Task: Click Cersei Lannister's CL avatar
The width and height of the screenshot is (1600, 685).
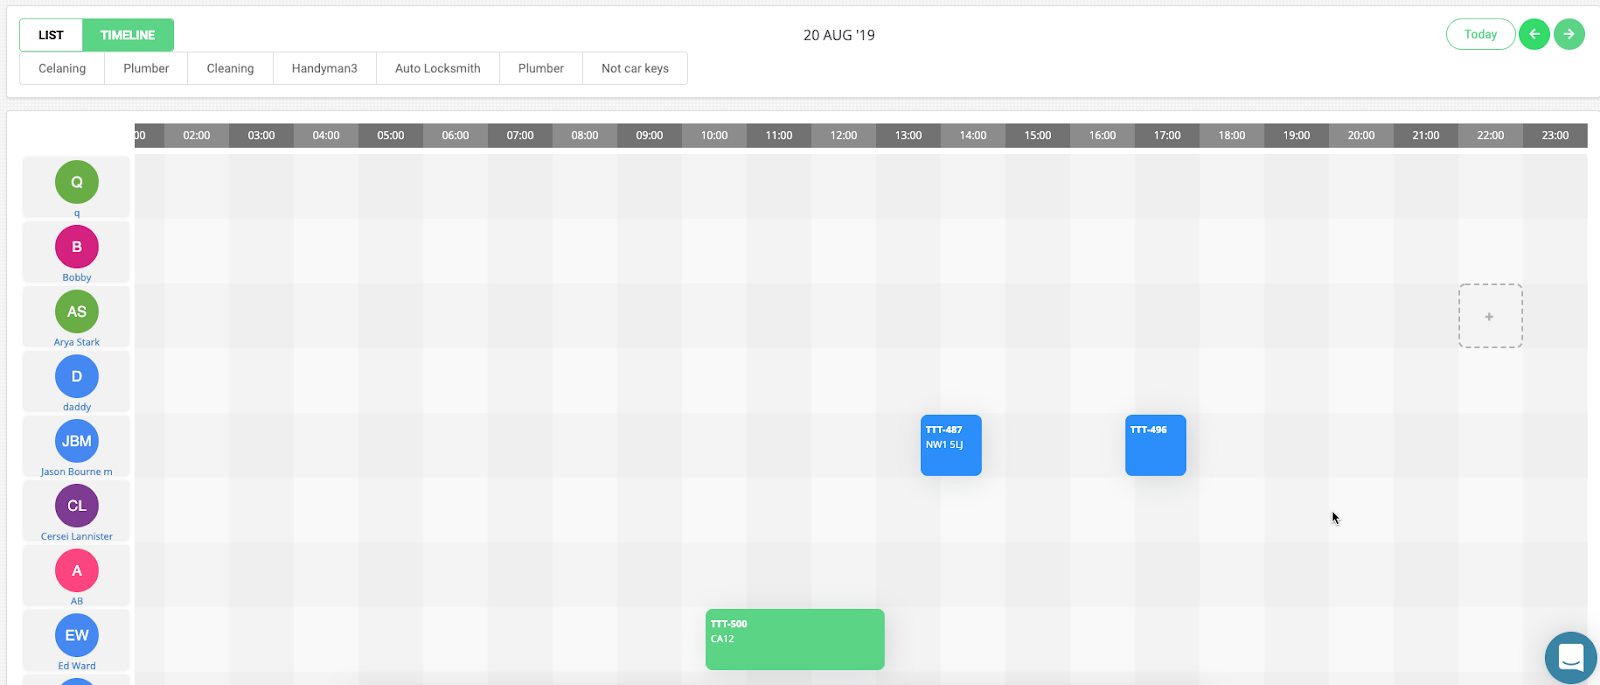Action: pyautogui.click(x=77, y=506)
